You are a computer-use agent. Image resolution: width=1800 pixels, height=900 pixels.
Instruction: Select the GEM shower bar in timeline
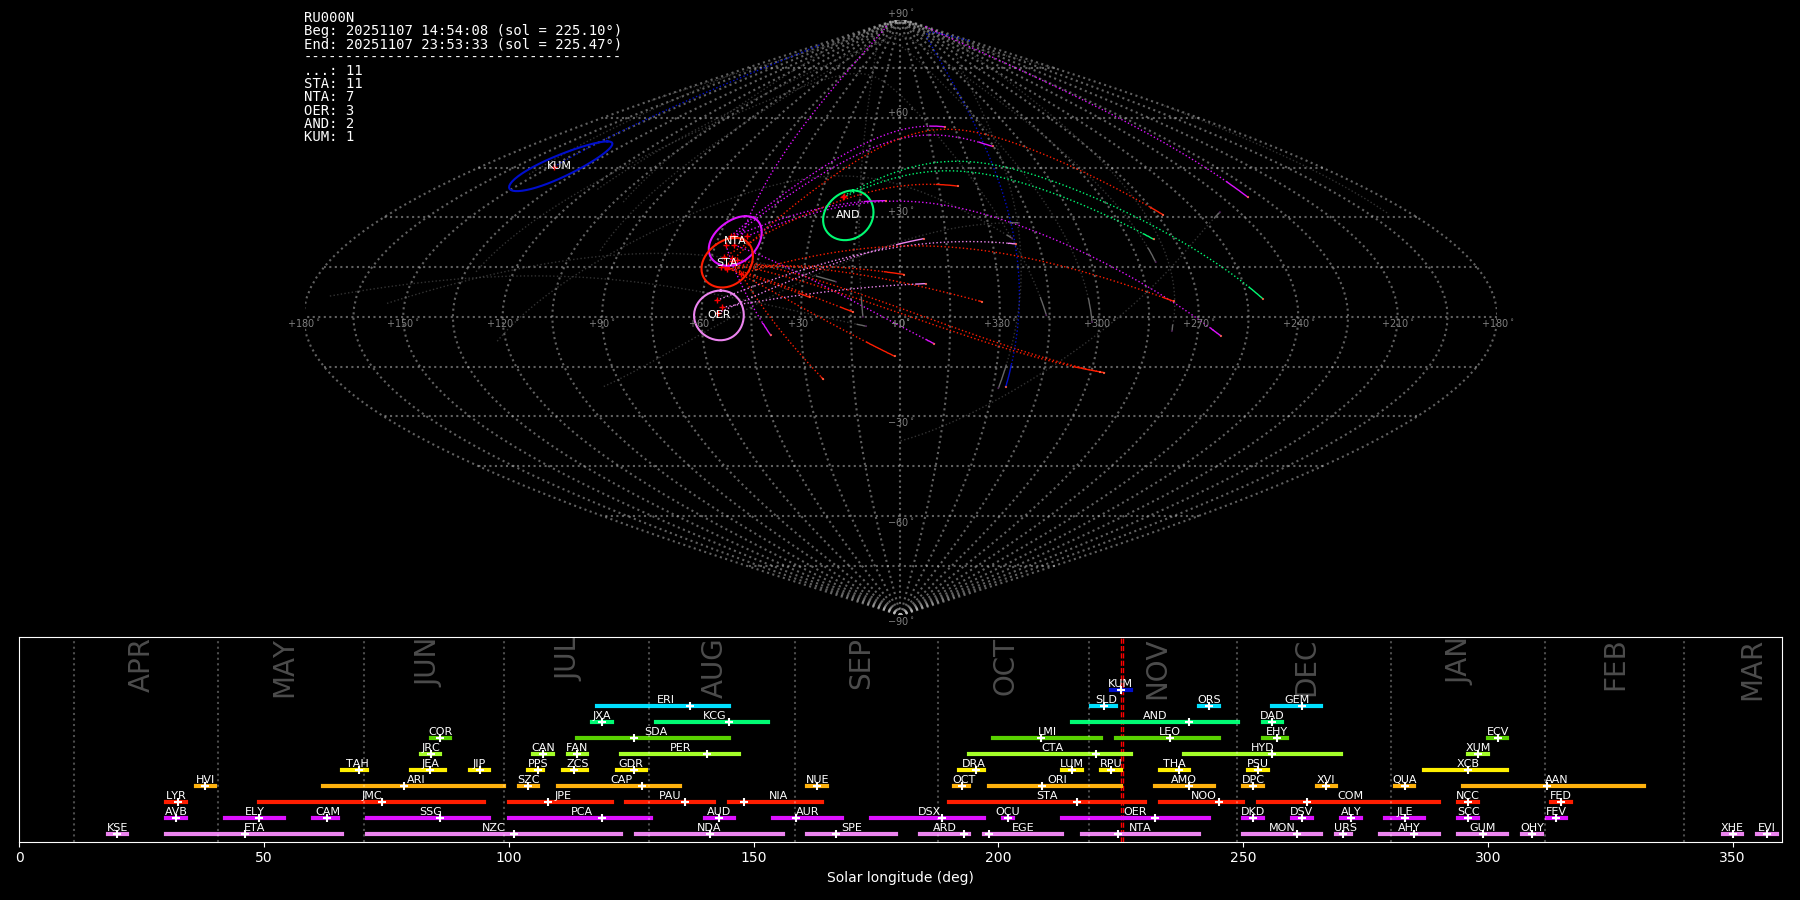1296,706
